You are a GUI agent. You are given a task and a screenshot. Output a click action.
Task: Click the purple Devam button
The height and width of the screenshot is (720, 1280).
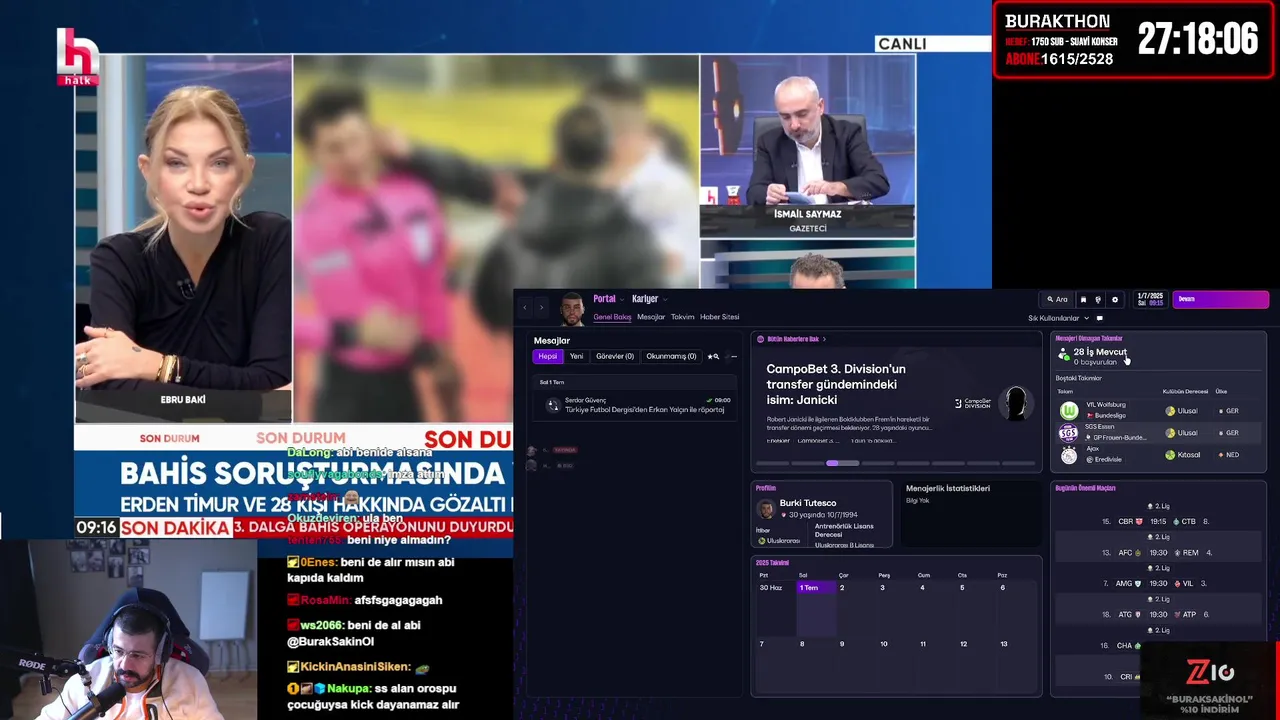click(1220, 299)
